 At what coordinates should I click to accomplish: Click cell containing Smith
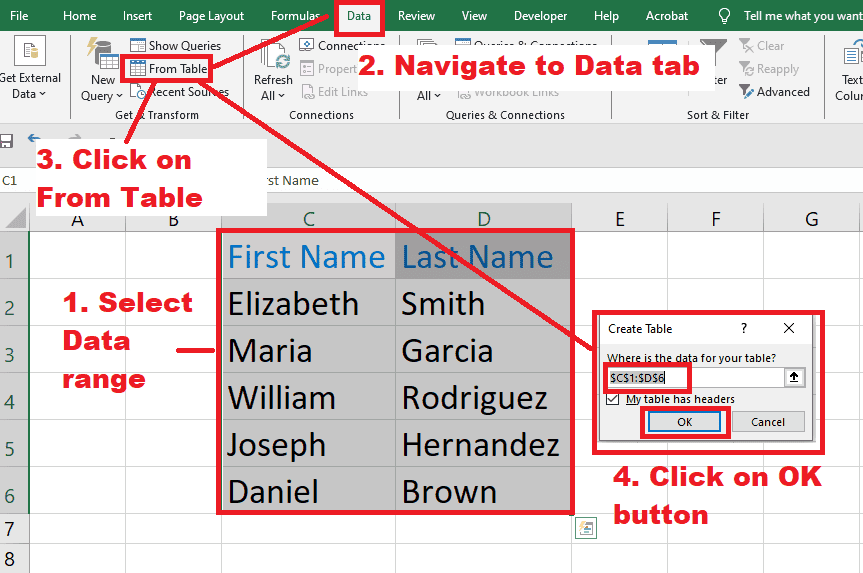[x=483, y=303]
